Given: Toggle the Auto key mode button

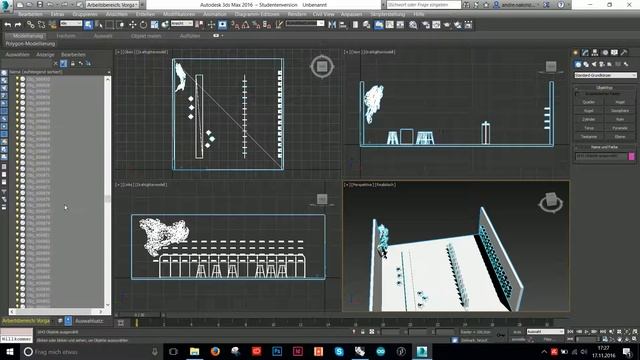Looking at the screenshot, I should (x=517, y=332).
